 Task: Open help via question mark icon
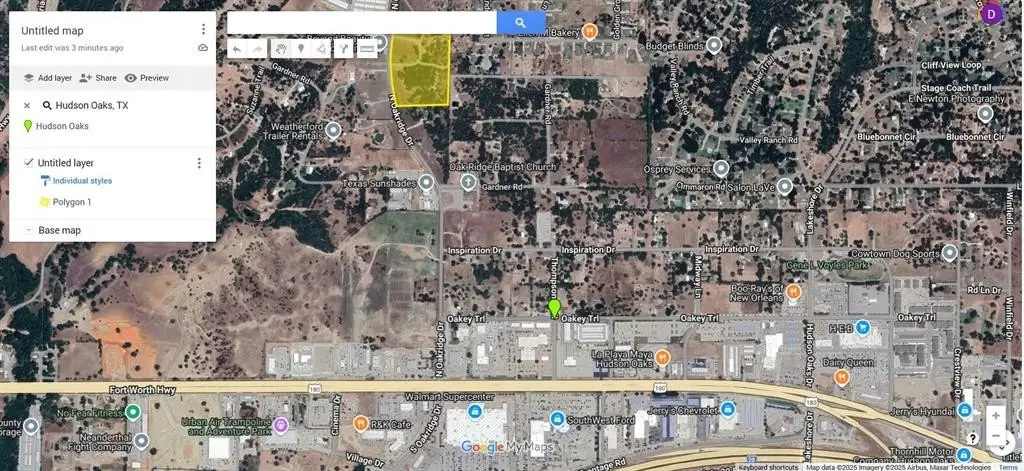tap(972, 439)
